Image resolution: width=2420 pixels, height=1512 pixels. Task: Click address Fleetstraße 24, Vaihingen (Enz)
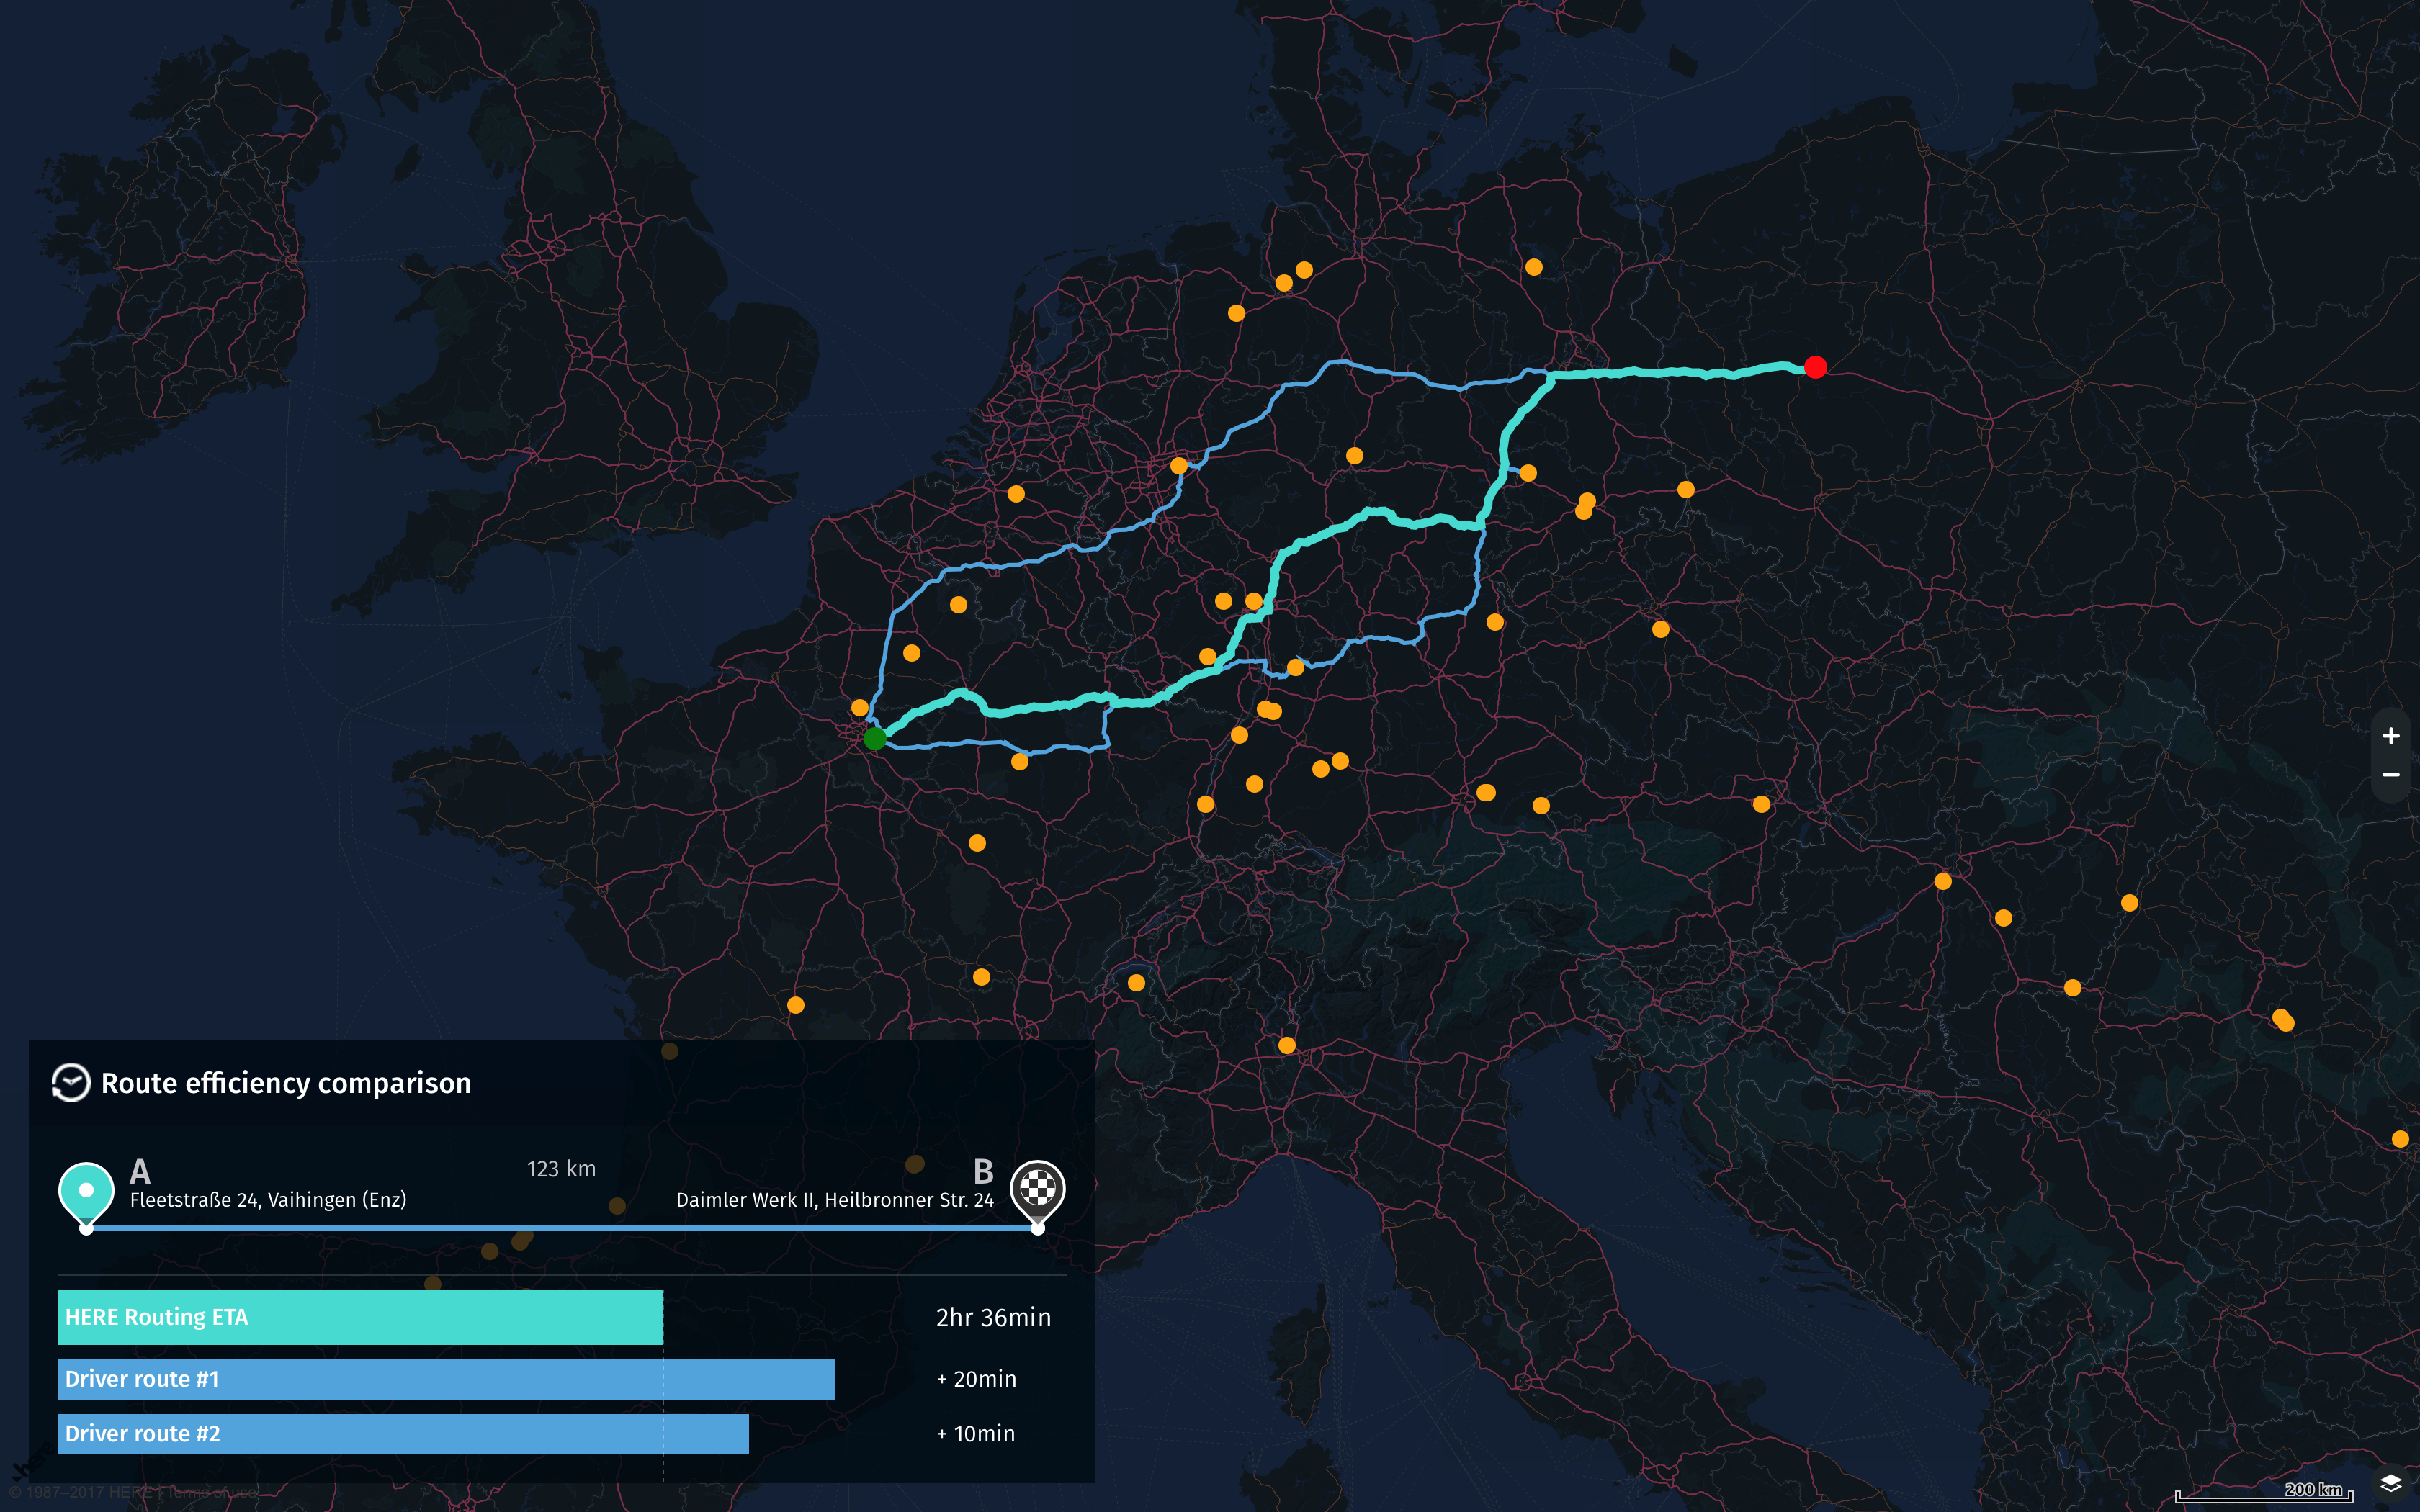(x=268, y=1200)
